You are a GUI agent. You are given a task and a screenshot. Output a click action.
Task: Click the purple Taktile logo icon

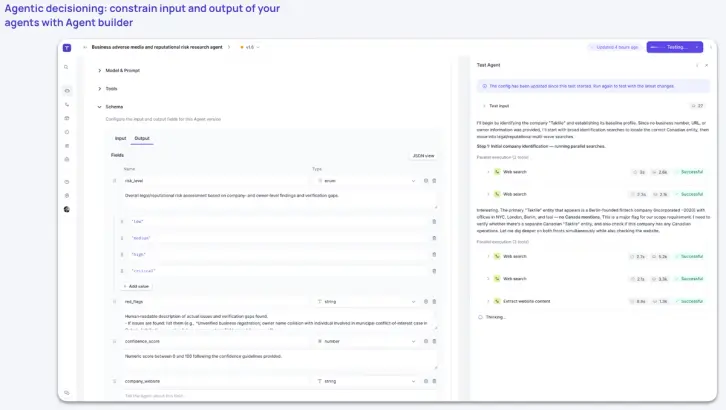click(x=67, y=48)
